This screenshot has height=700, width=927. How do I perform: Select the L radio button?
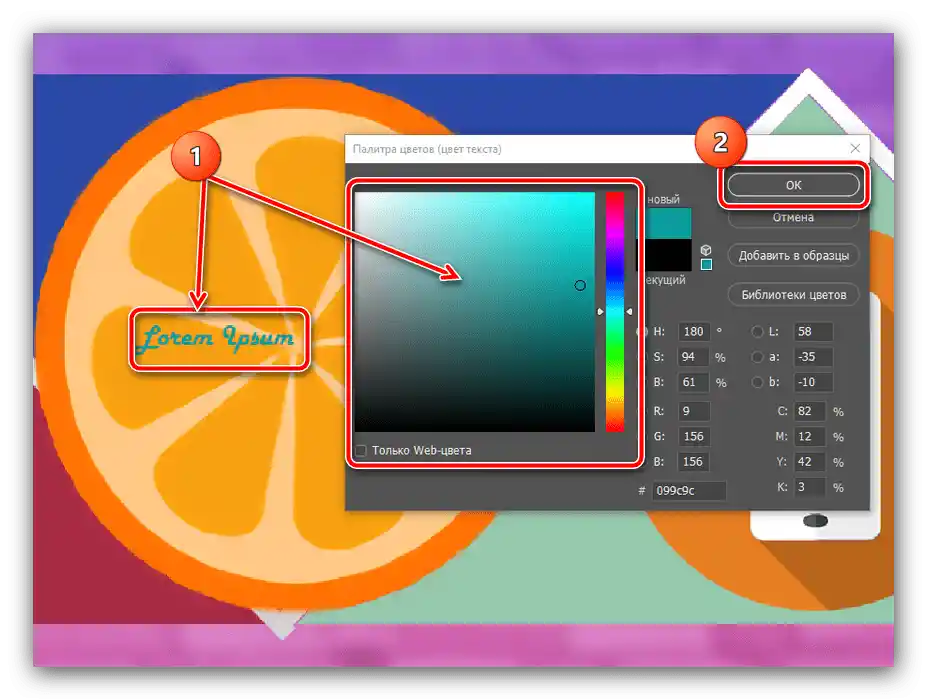tap(757, 332)
